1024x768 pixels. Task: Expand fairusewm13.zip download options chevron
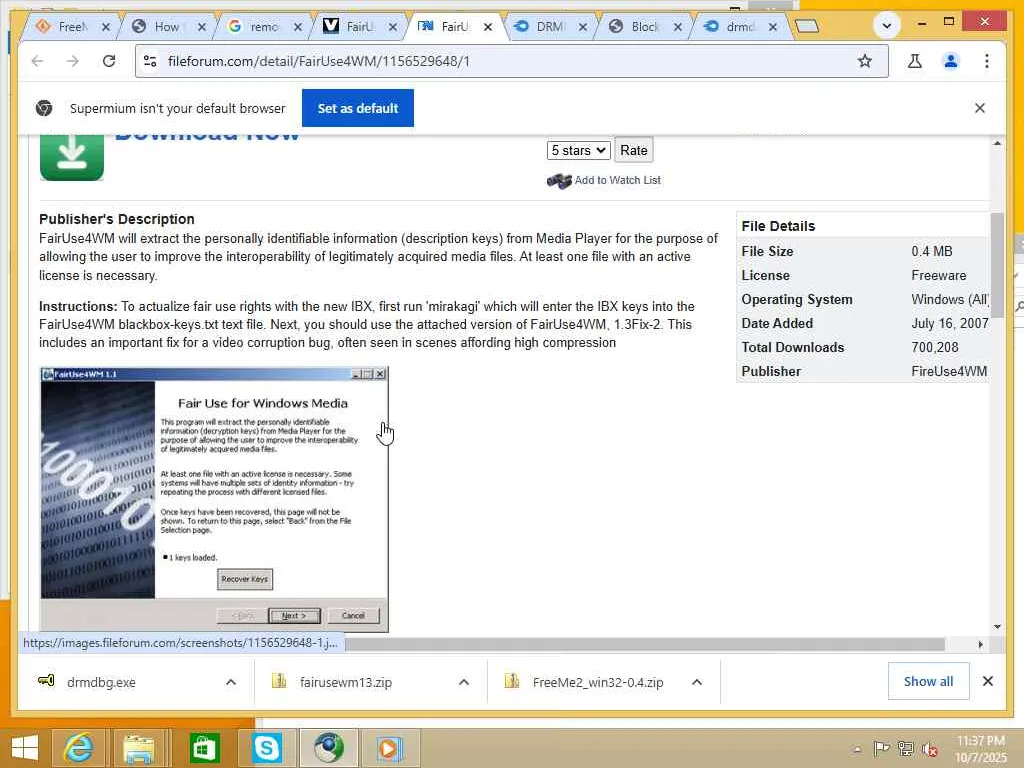coord(464,682)
